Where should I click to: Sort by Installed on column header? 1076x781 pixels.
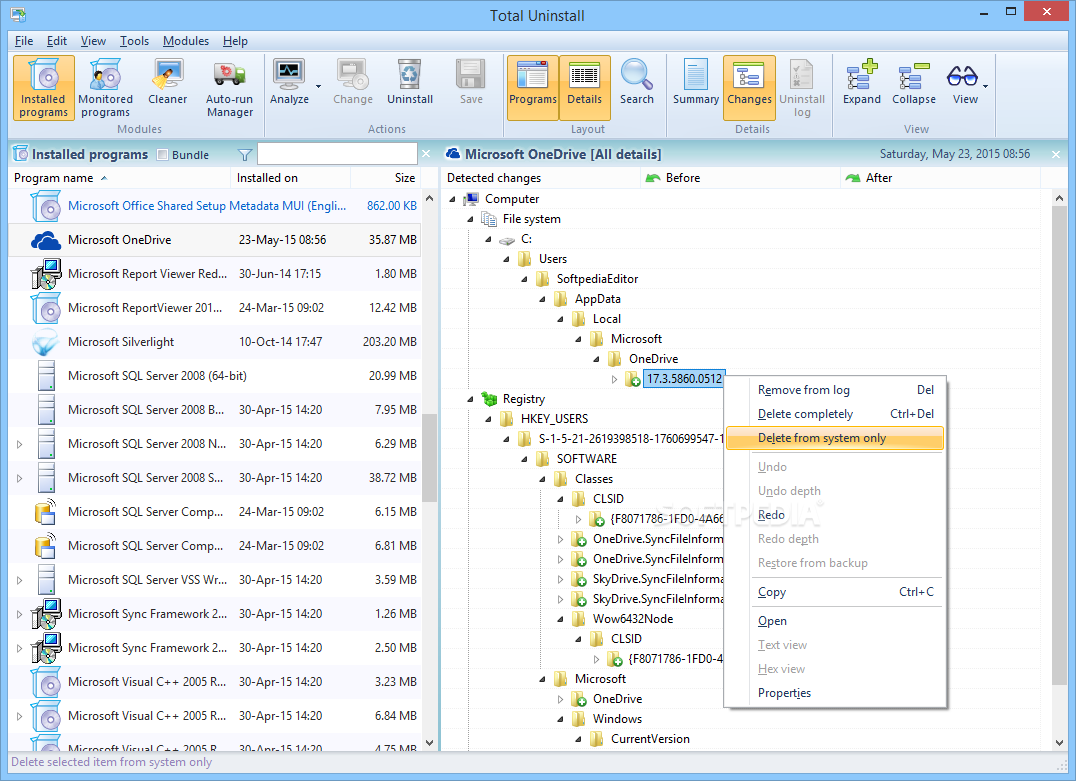click(291, 178)
